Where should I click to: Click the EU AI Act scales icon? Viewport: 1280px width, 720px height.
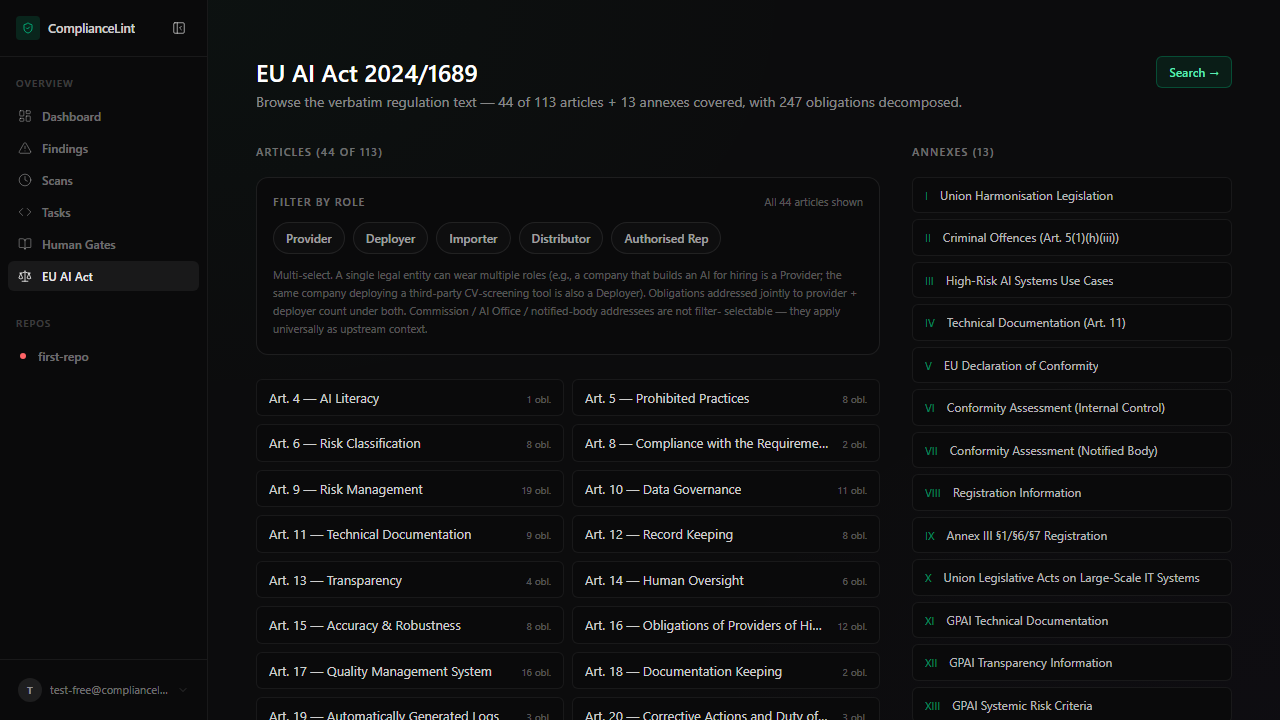click(x=25, y=277)
